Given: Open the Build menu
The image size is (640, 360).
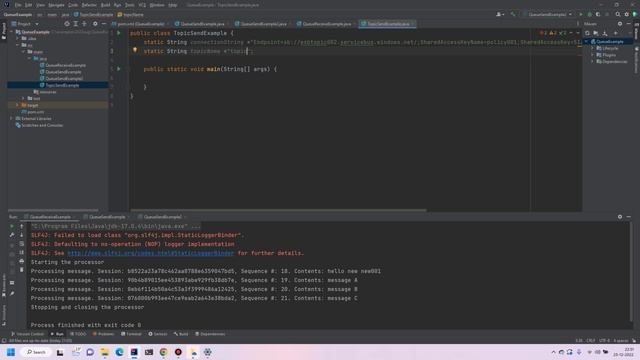Looking at the screenshot, I should pos(105,5).
